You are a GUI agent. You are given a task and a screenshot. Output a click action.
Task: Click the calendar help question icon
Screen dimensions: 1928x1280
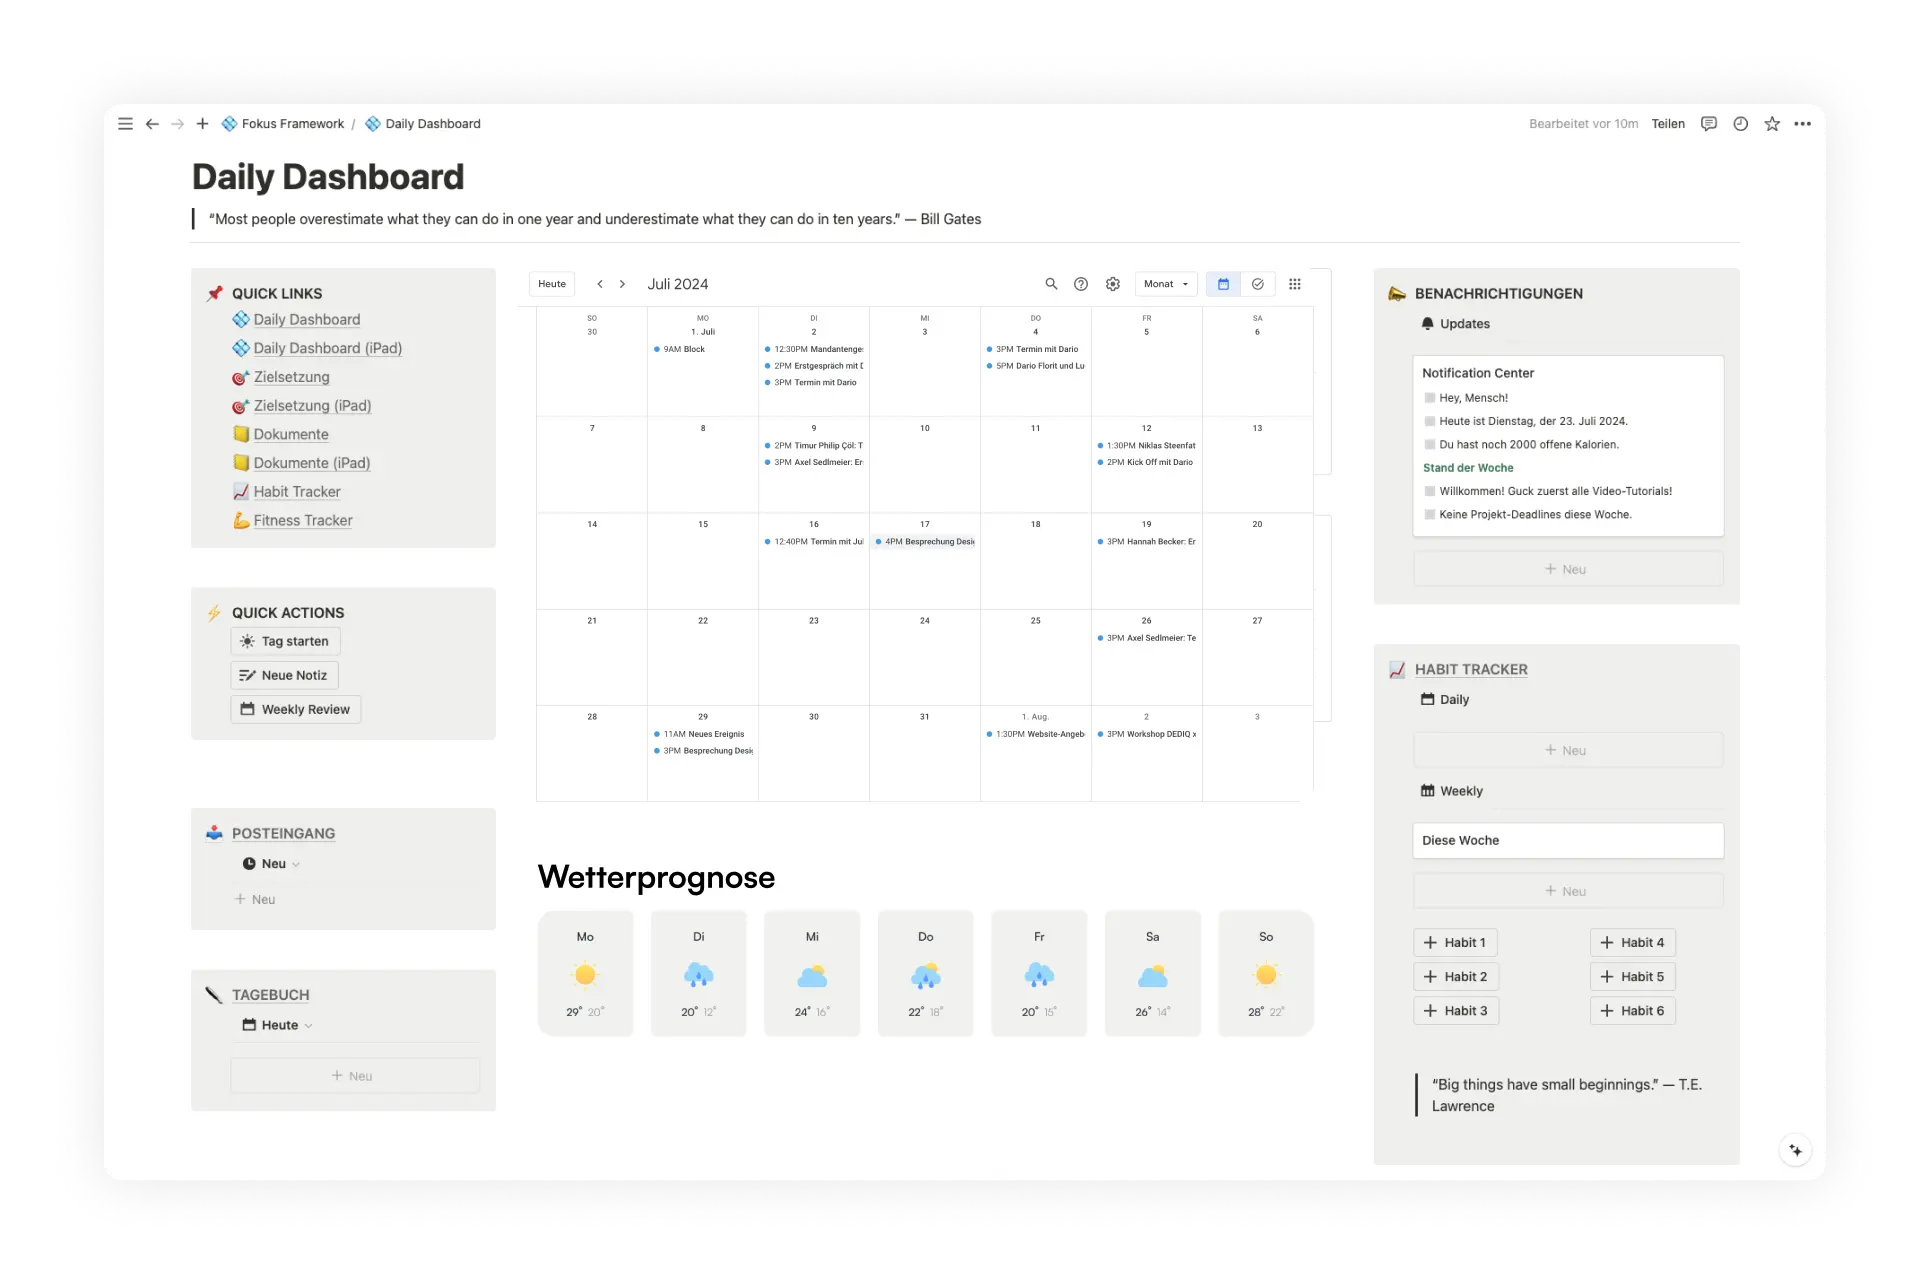coord(1081,284)
